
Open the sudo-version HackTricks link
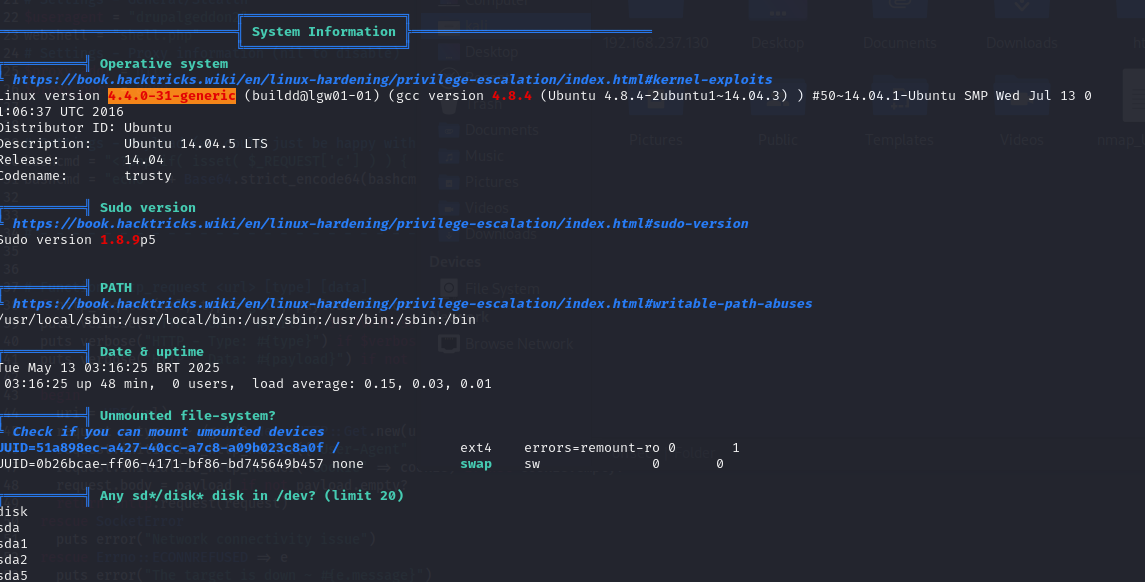(380, 223)
